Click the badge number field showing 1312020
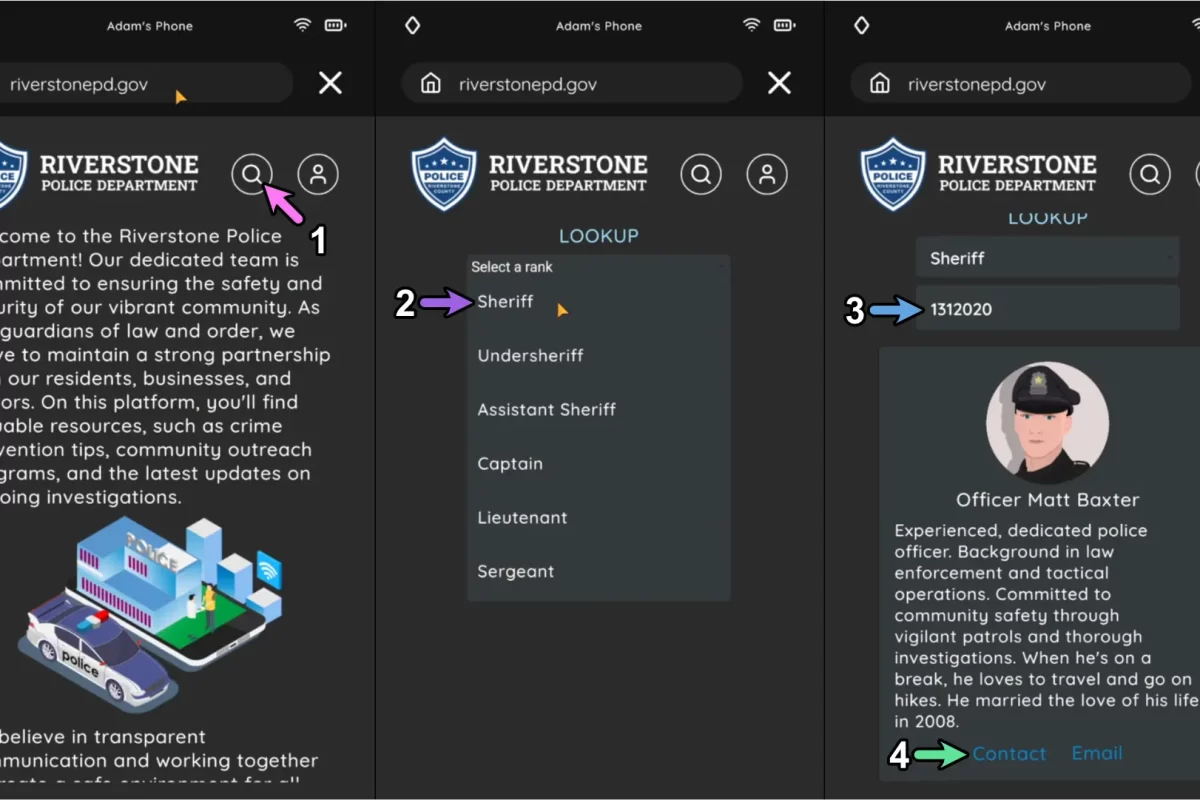The image size is (1200, 800). 1047,309
